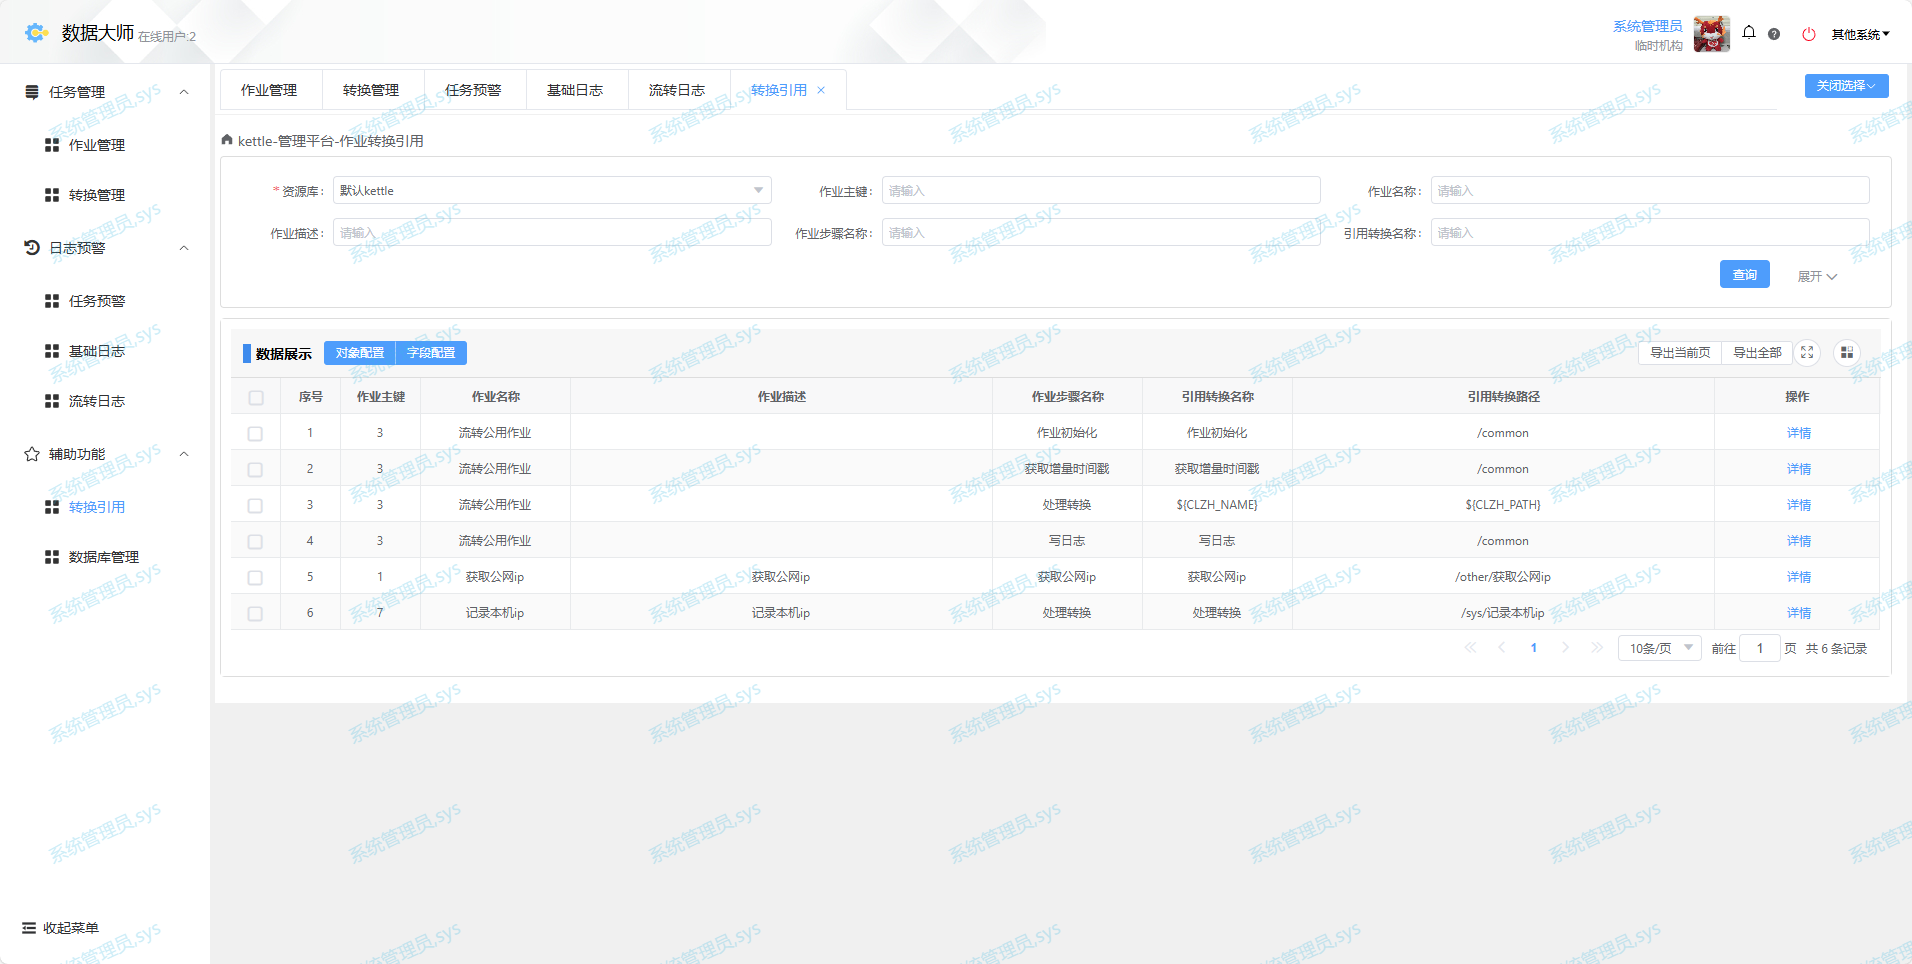Open the 资源库 dropdown

tap(552, 190)
